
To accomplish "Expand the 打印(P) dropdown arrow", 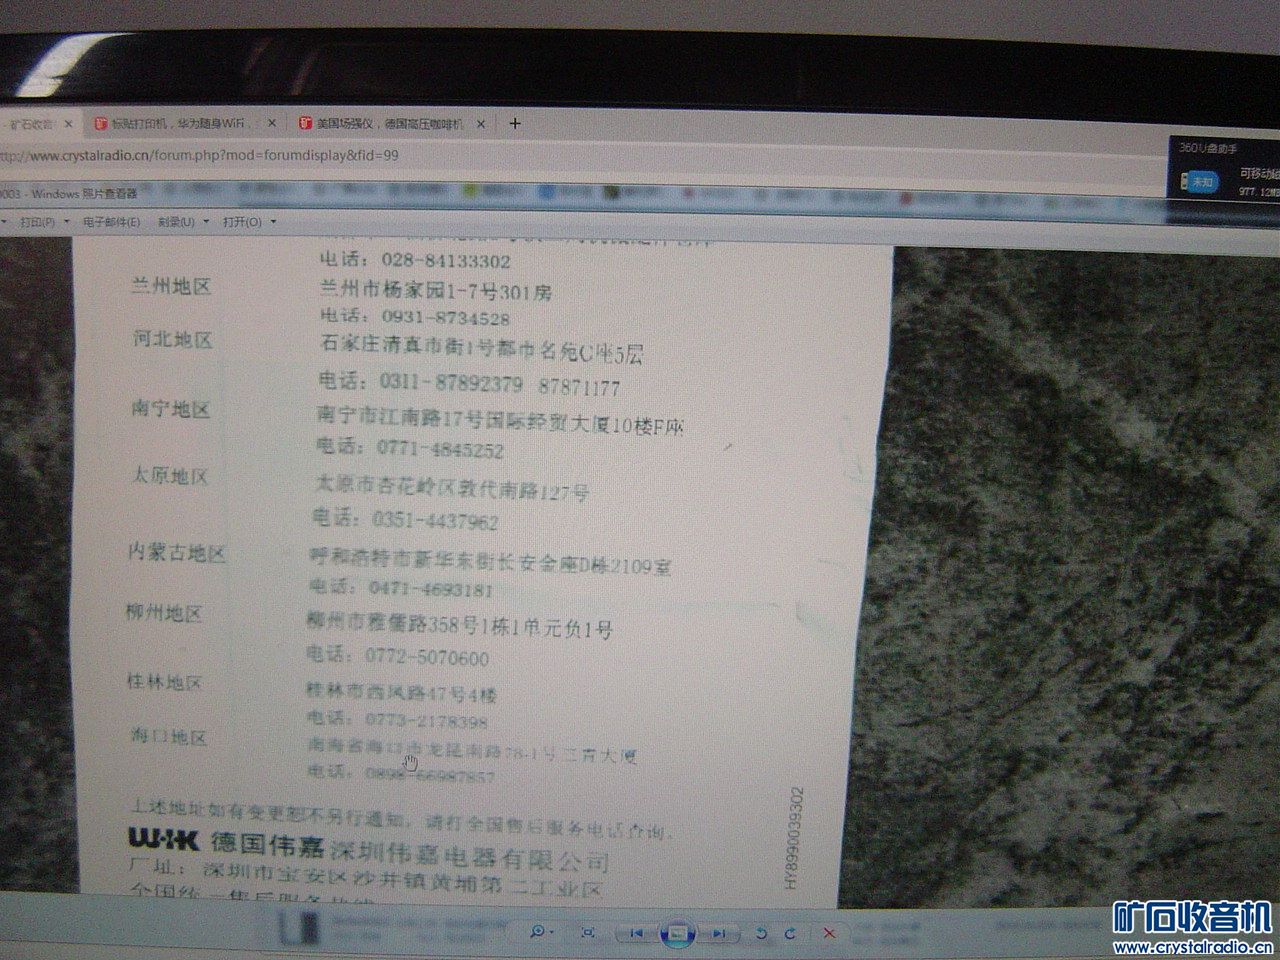I will 66,222.
